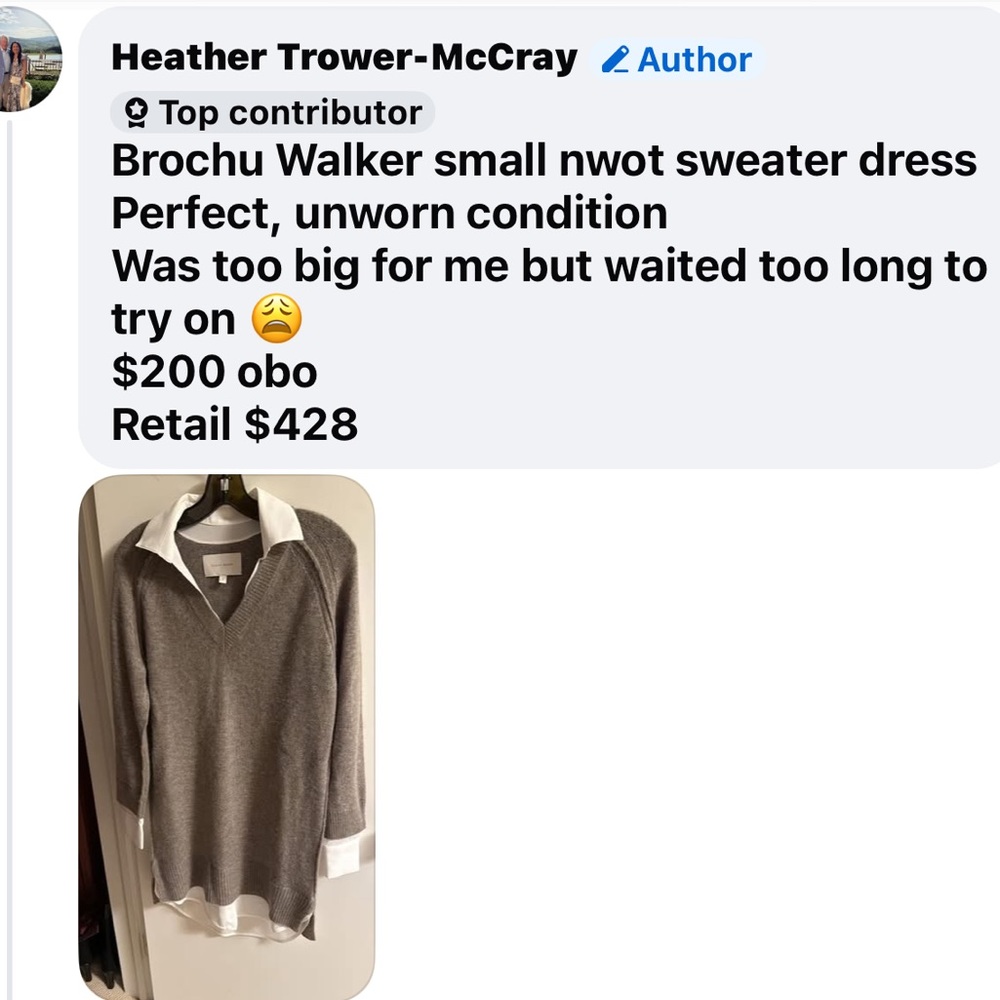This screenshot has height=1000, width=1000.
Task: Click the 'Perfect, unworn condition' line
Action: click(390, 214)
